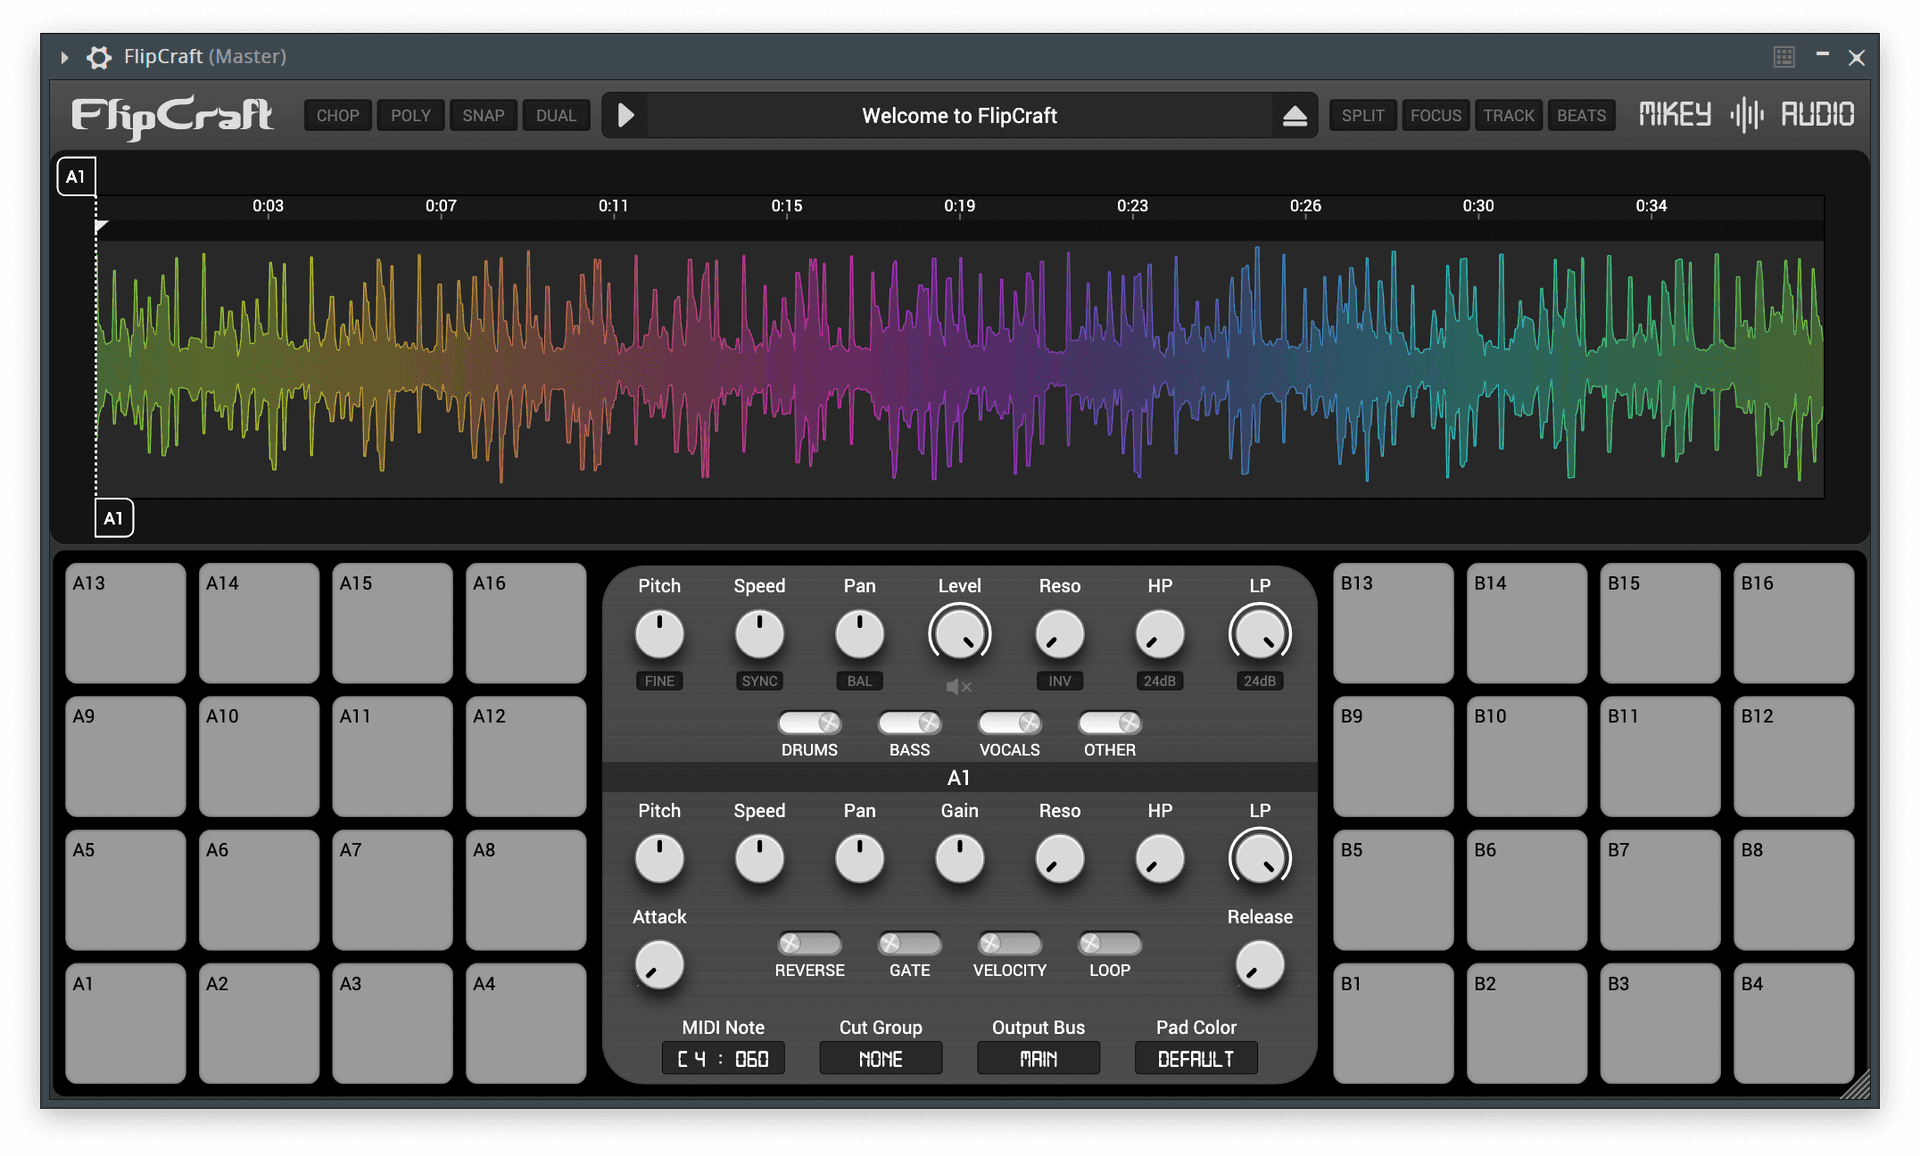
Task: Select pad A16
Action: (x=526, y=623)
